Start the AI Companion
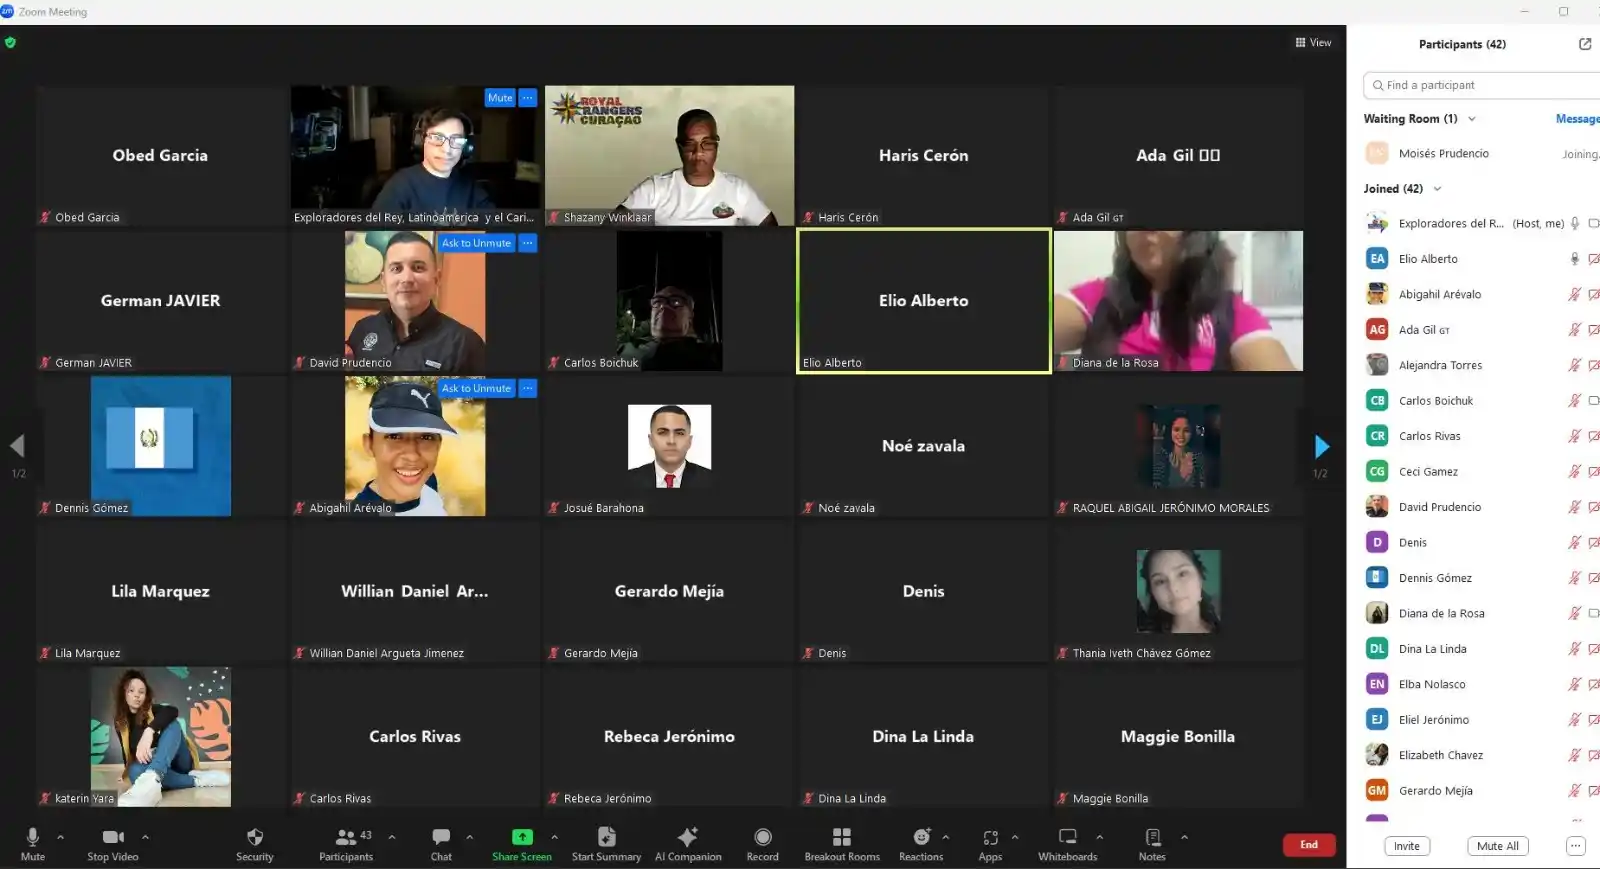The image size is (1600, 869). [687, 838]
